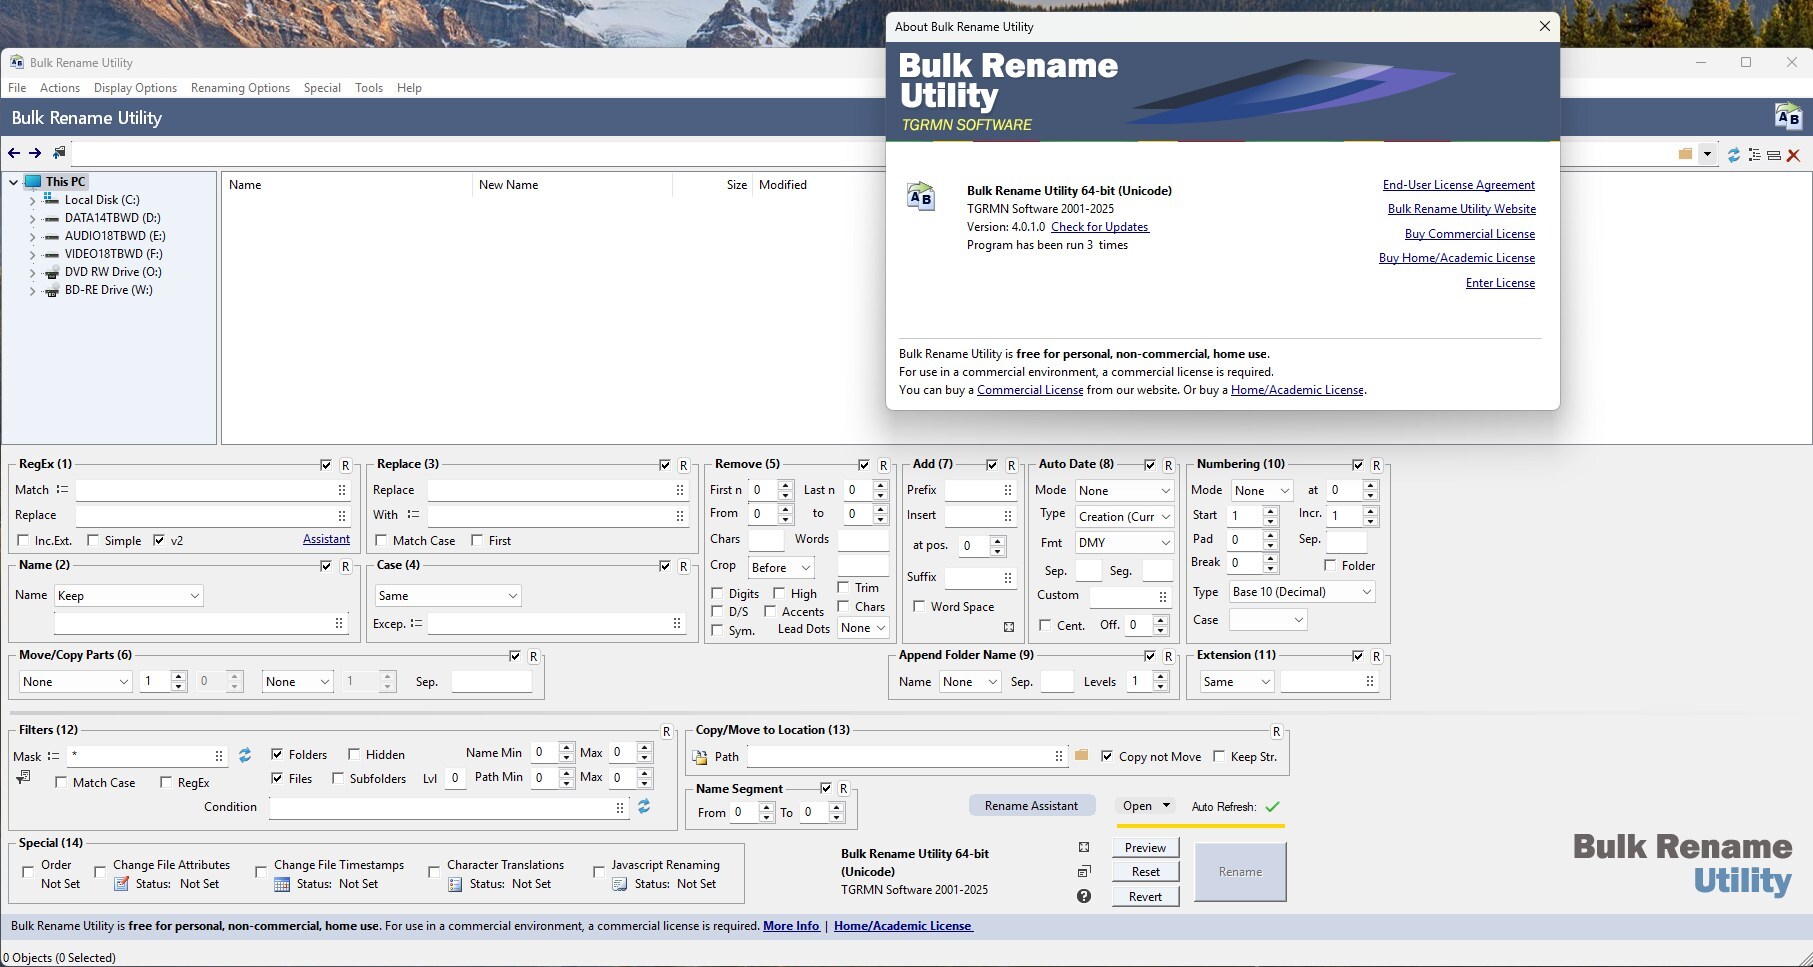
Task: Open the Renaming Options menu
Action: 240,88
